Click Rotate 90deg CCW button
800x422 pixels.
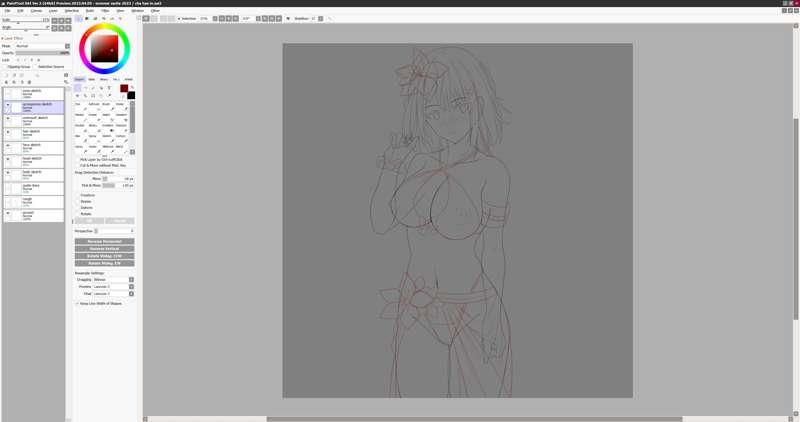coord(105,256)
